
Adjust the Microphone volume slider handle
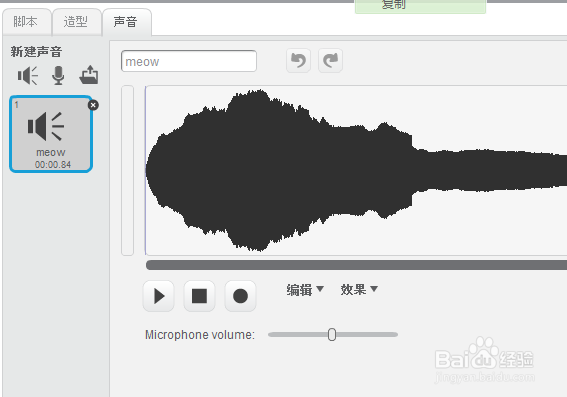[332, 334]
